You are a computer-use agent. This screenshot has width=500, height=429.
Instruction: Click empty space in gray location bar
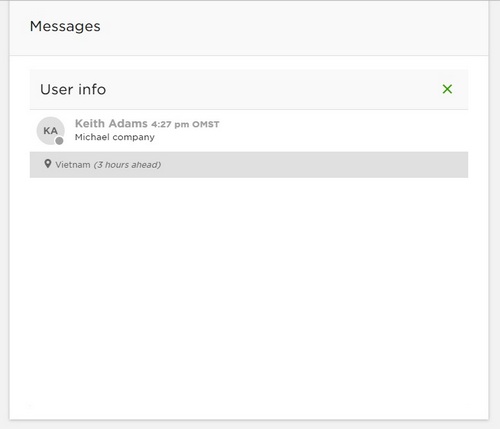(x=313, y=165)
